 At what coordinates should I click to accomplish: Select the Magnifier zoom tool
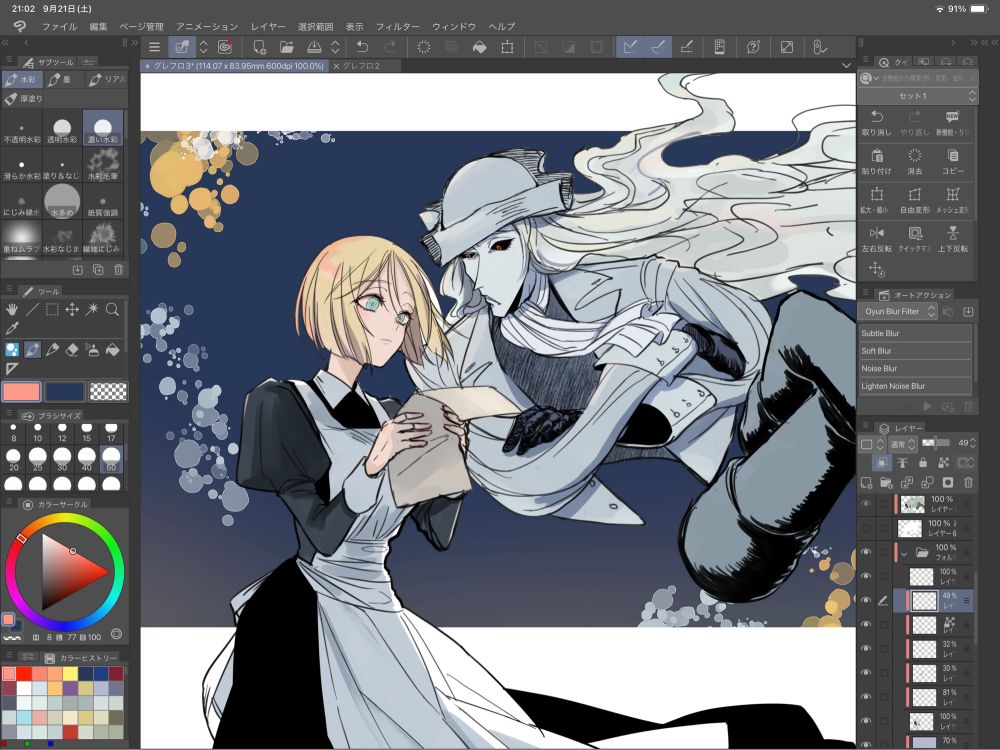[x=112, y=309]
